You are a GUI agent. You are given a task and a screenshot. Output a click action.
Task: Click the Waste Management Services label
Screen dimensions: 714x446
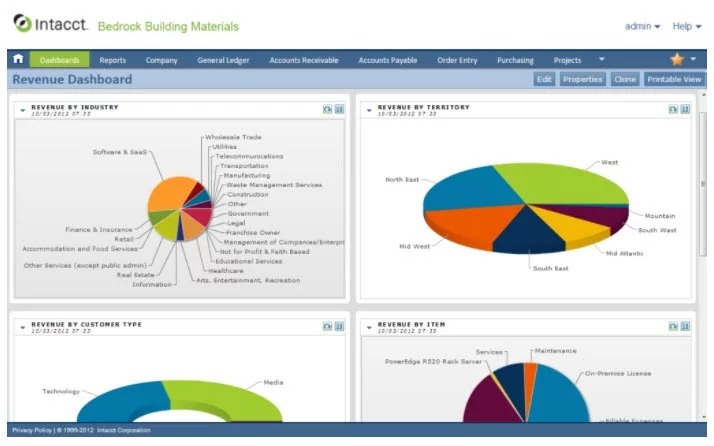(x=274, y=185)
